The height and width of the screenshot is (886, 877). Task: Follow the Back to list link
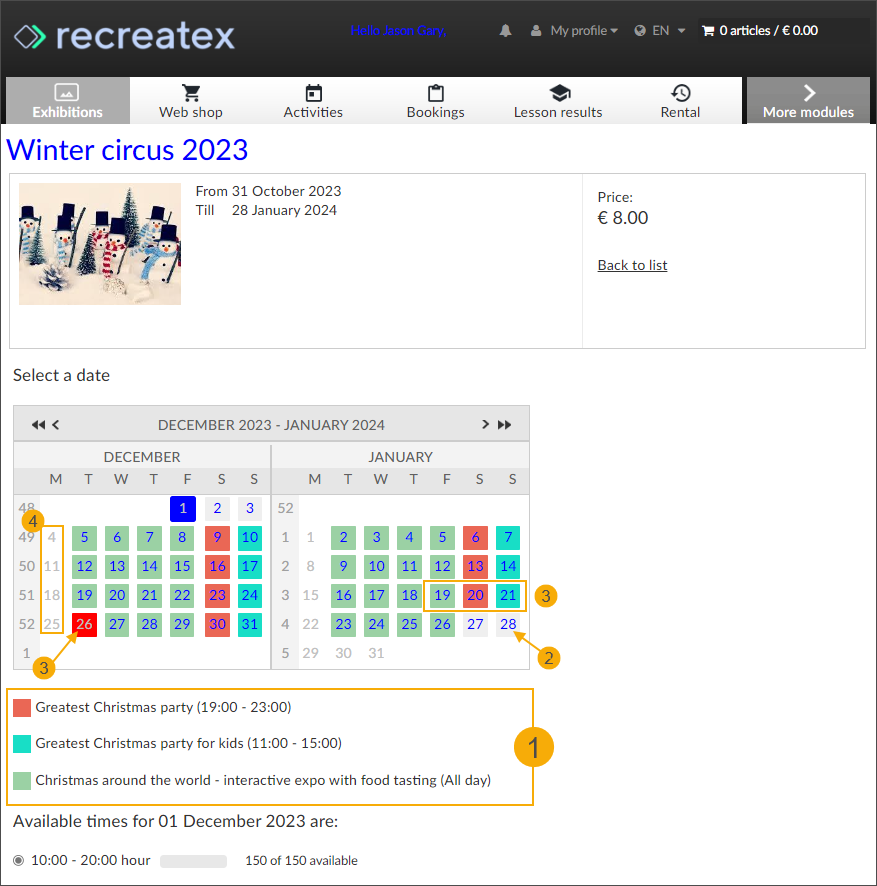(x=632, y=265)
